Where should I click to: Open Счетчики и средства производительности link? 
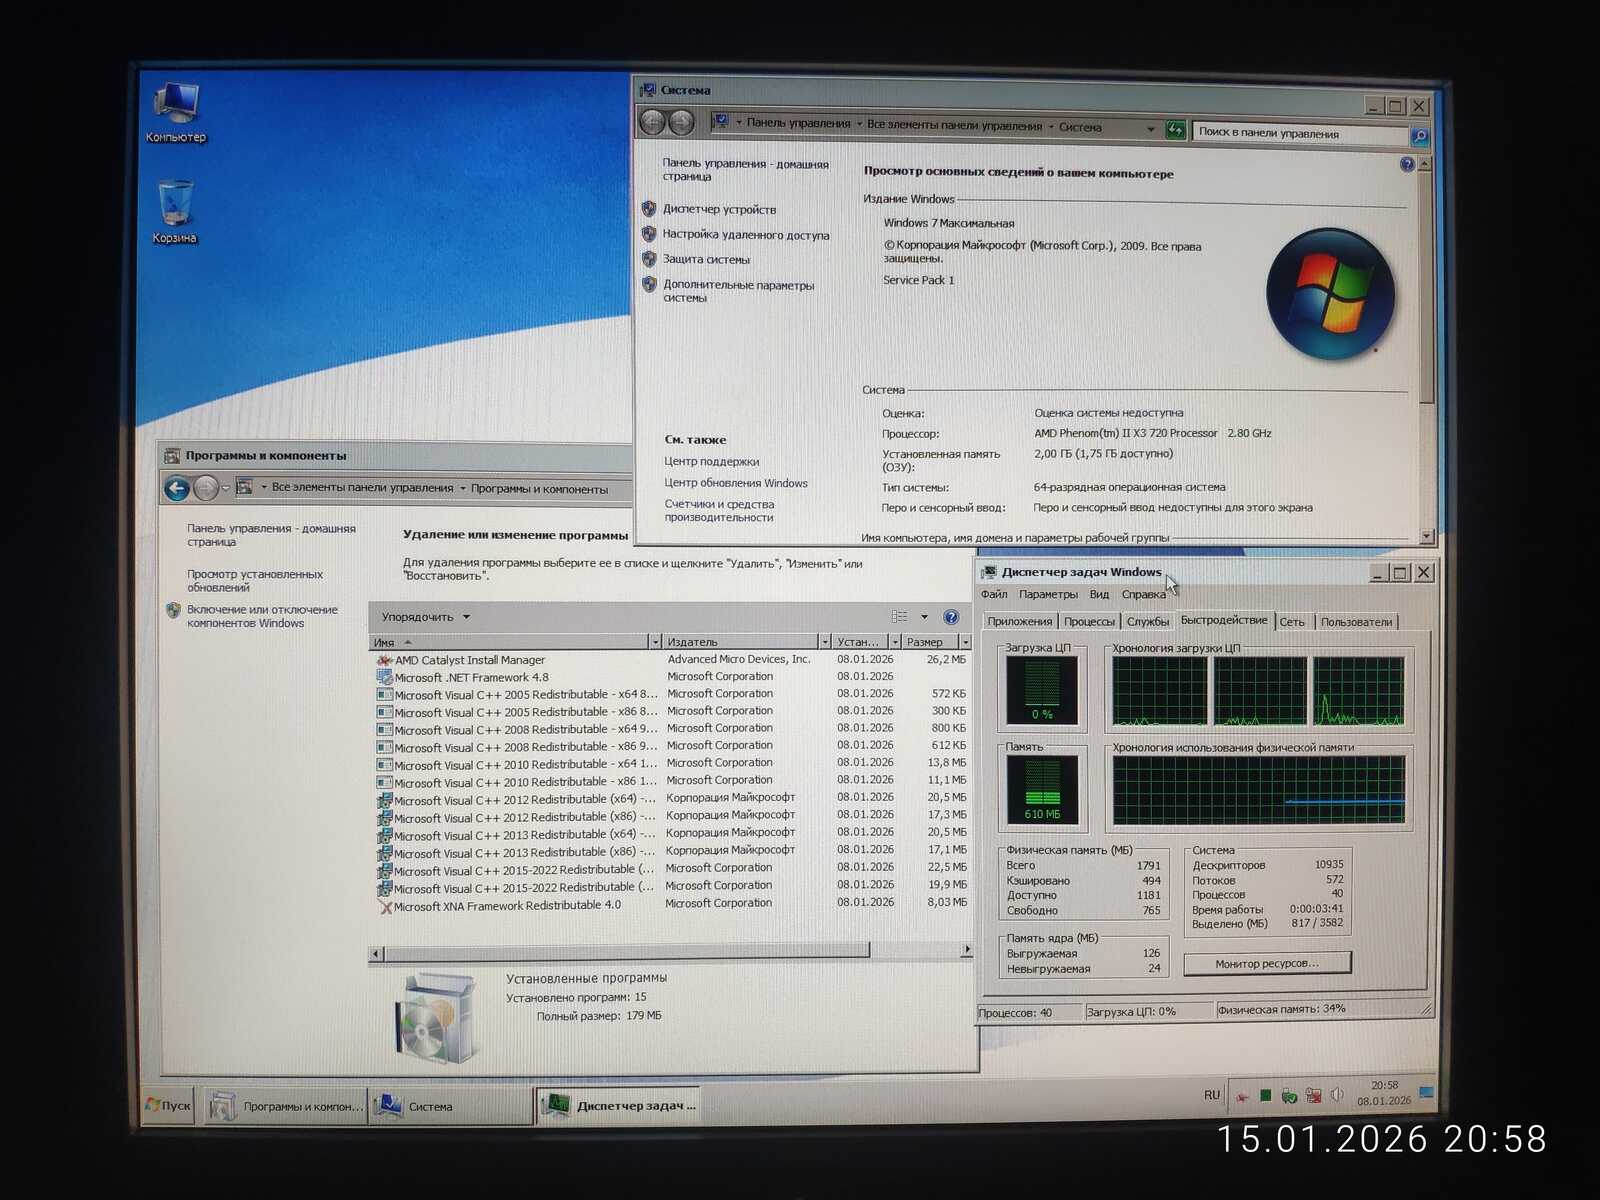pyautogui.click(x=719, y=511)
